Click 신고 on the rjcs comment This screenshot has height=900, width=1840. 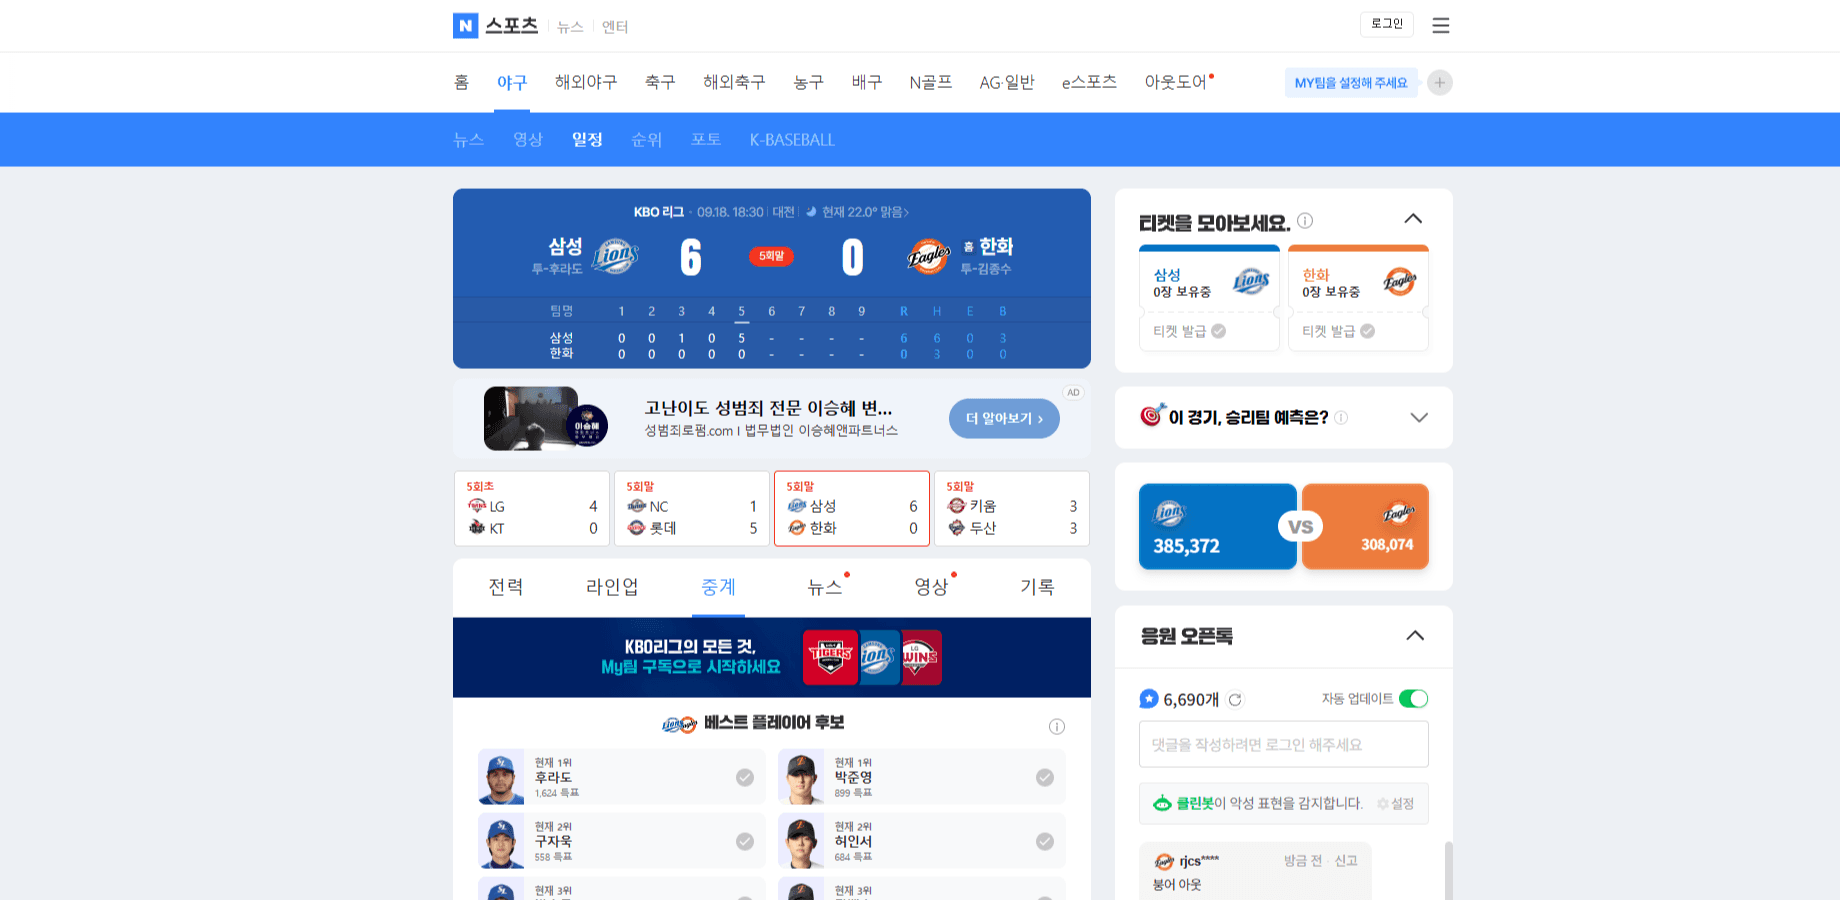pyautogui.click(x=1346, y=861)
